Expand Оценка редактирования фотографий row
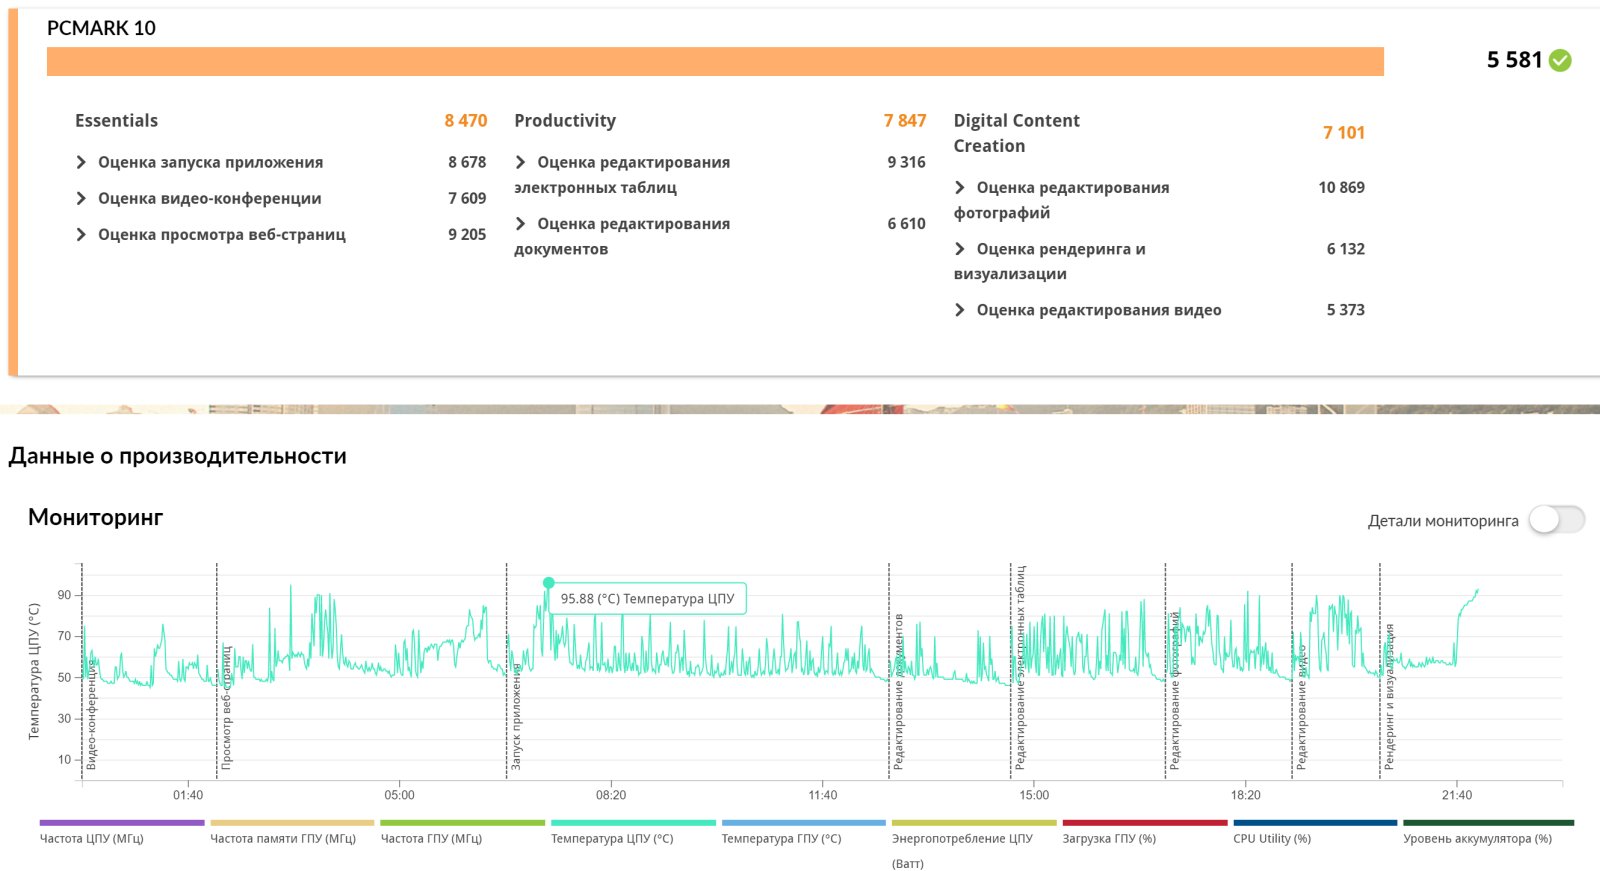The width and height of the screenshot is (1600, 871). tap(960, 187)
